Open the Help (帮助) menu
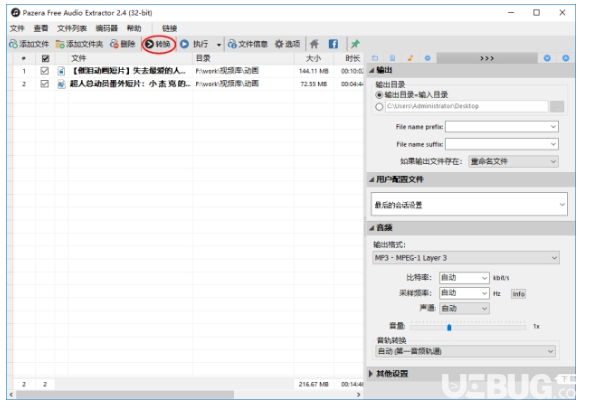This screenshot has width=591, height=408. click(134, 28)
